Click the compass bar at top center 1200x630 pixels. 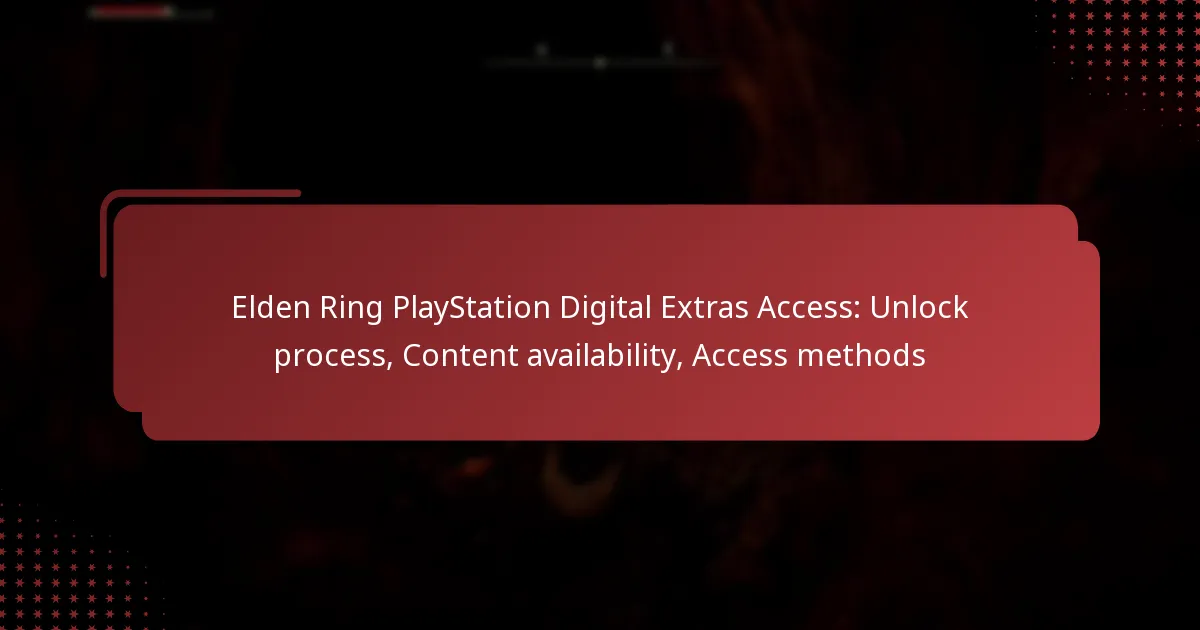[600, 62]
